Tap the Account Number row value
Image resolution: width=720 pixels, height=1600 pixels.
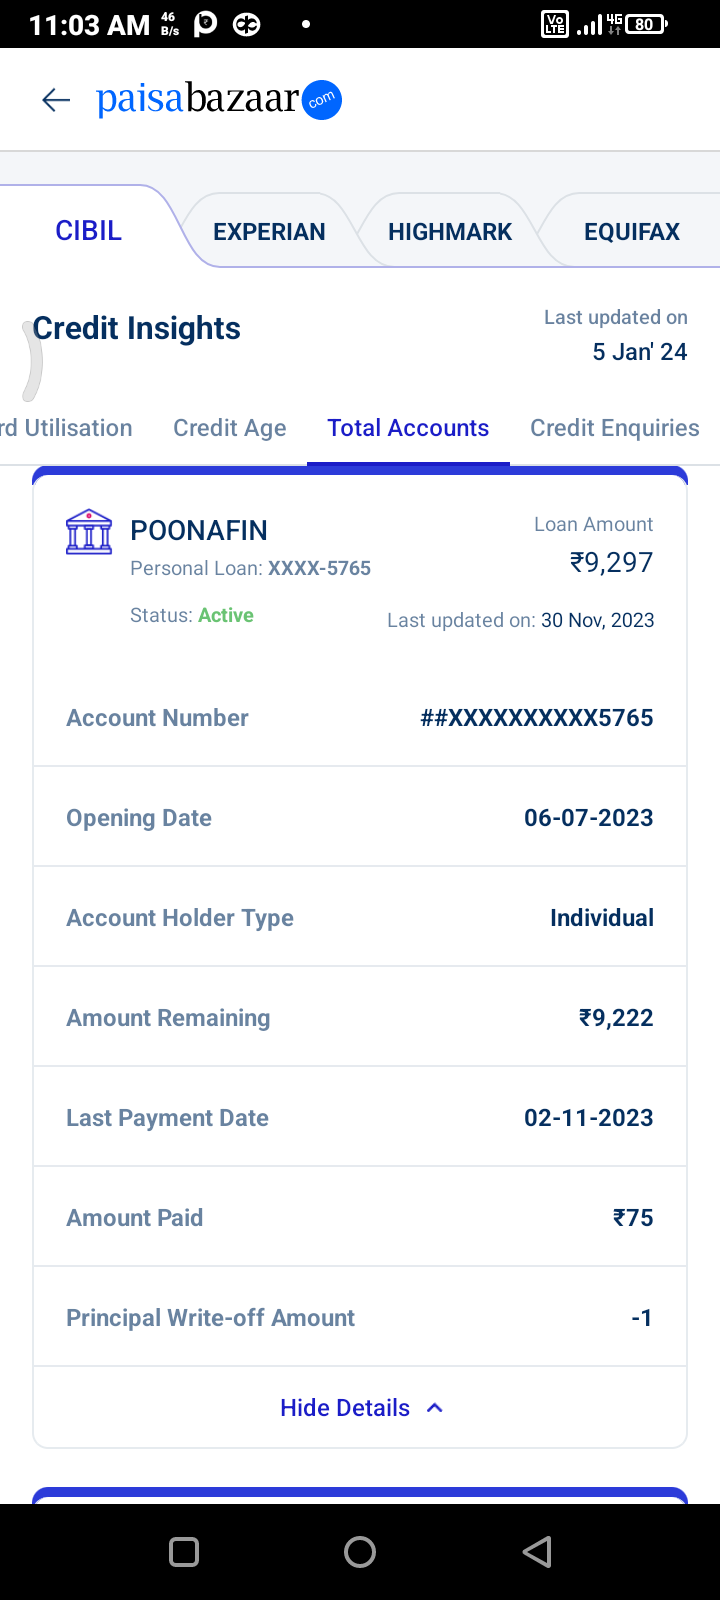tap(537, 718)
